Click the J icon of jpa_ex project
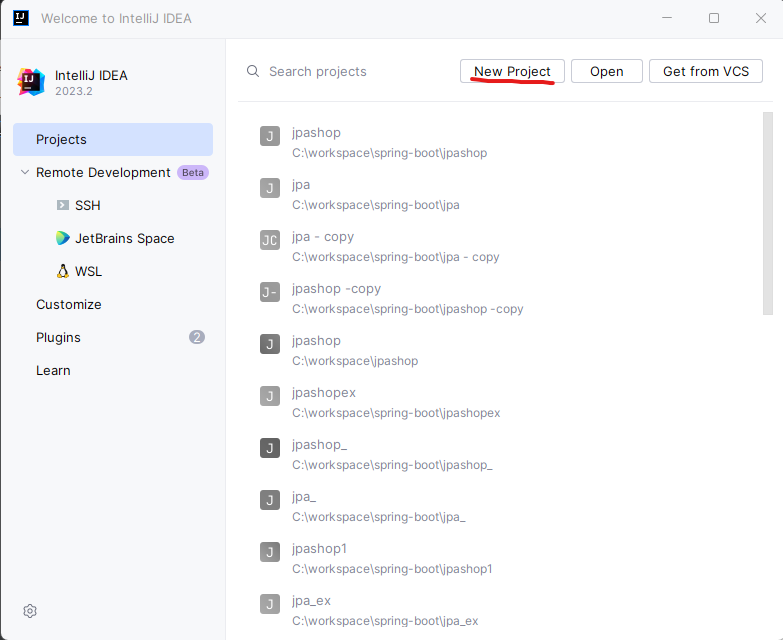Viewport: 783px width, 640px height. (270, 604)
